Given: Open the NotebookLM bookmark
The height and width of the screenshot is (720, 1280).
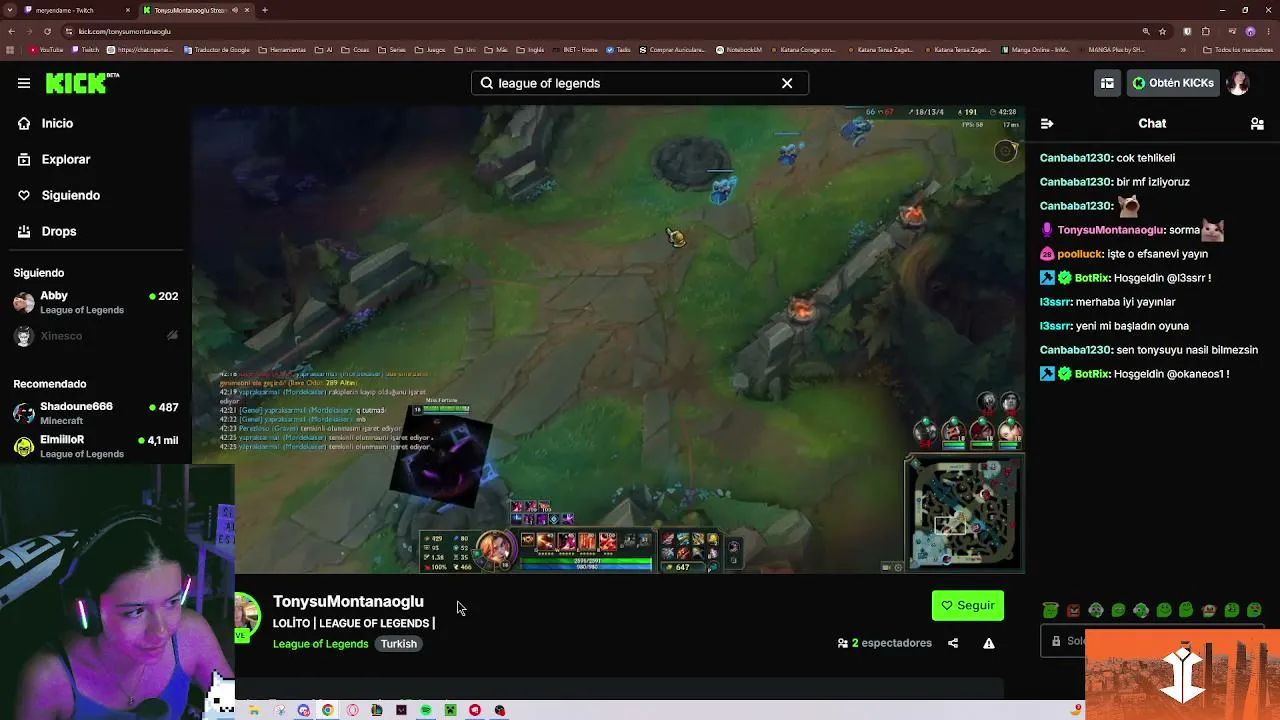Looking at the screenshot, I should click(739, 50).
